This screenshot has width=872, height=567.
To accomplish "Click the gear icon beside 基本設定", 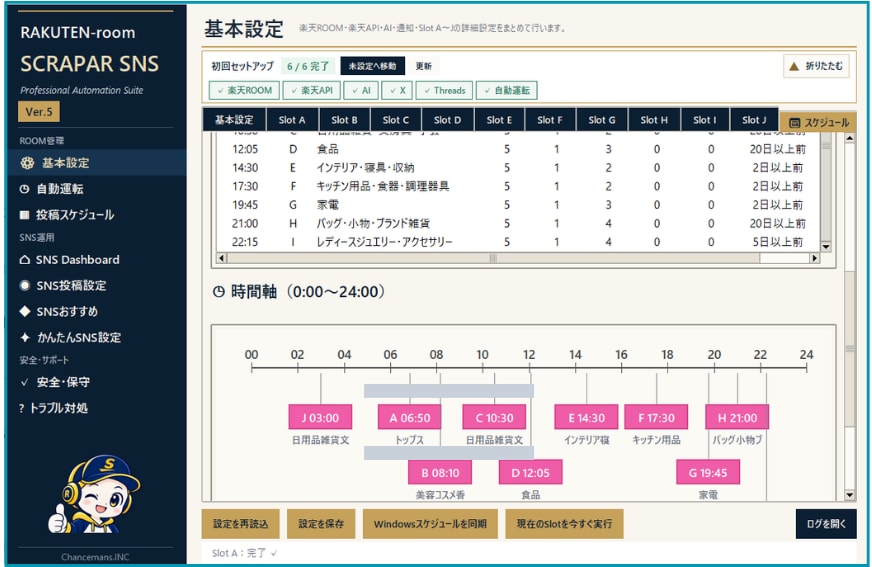I will 27,163.
